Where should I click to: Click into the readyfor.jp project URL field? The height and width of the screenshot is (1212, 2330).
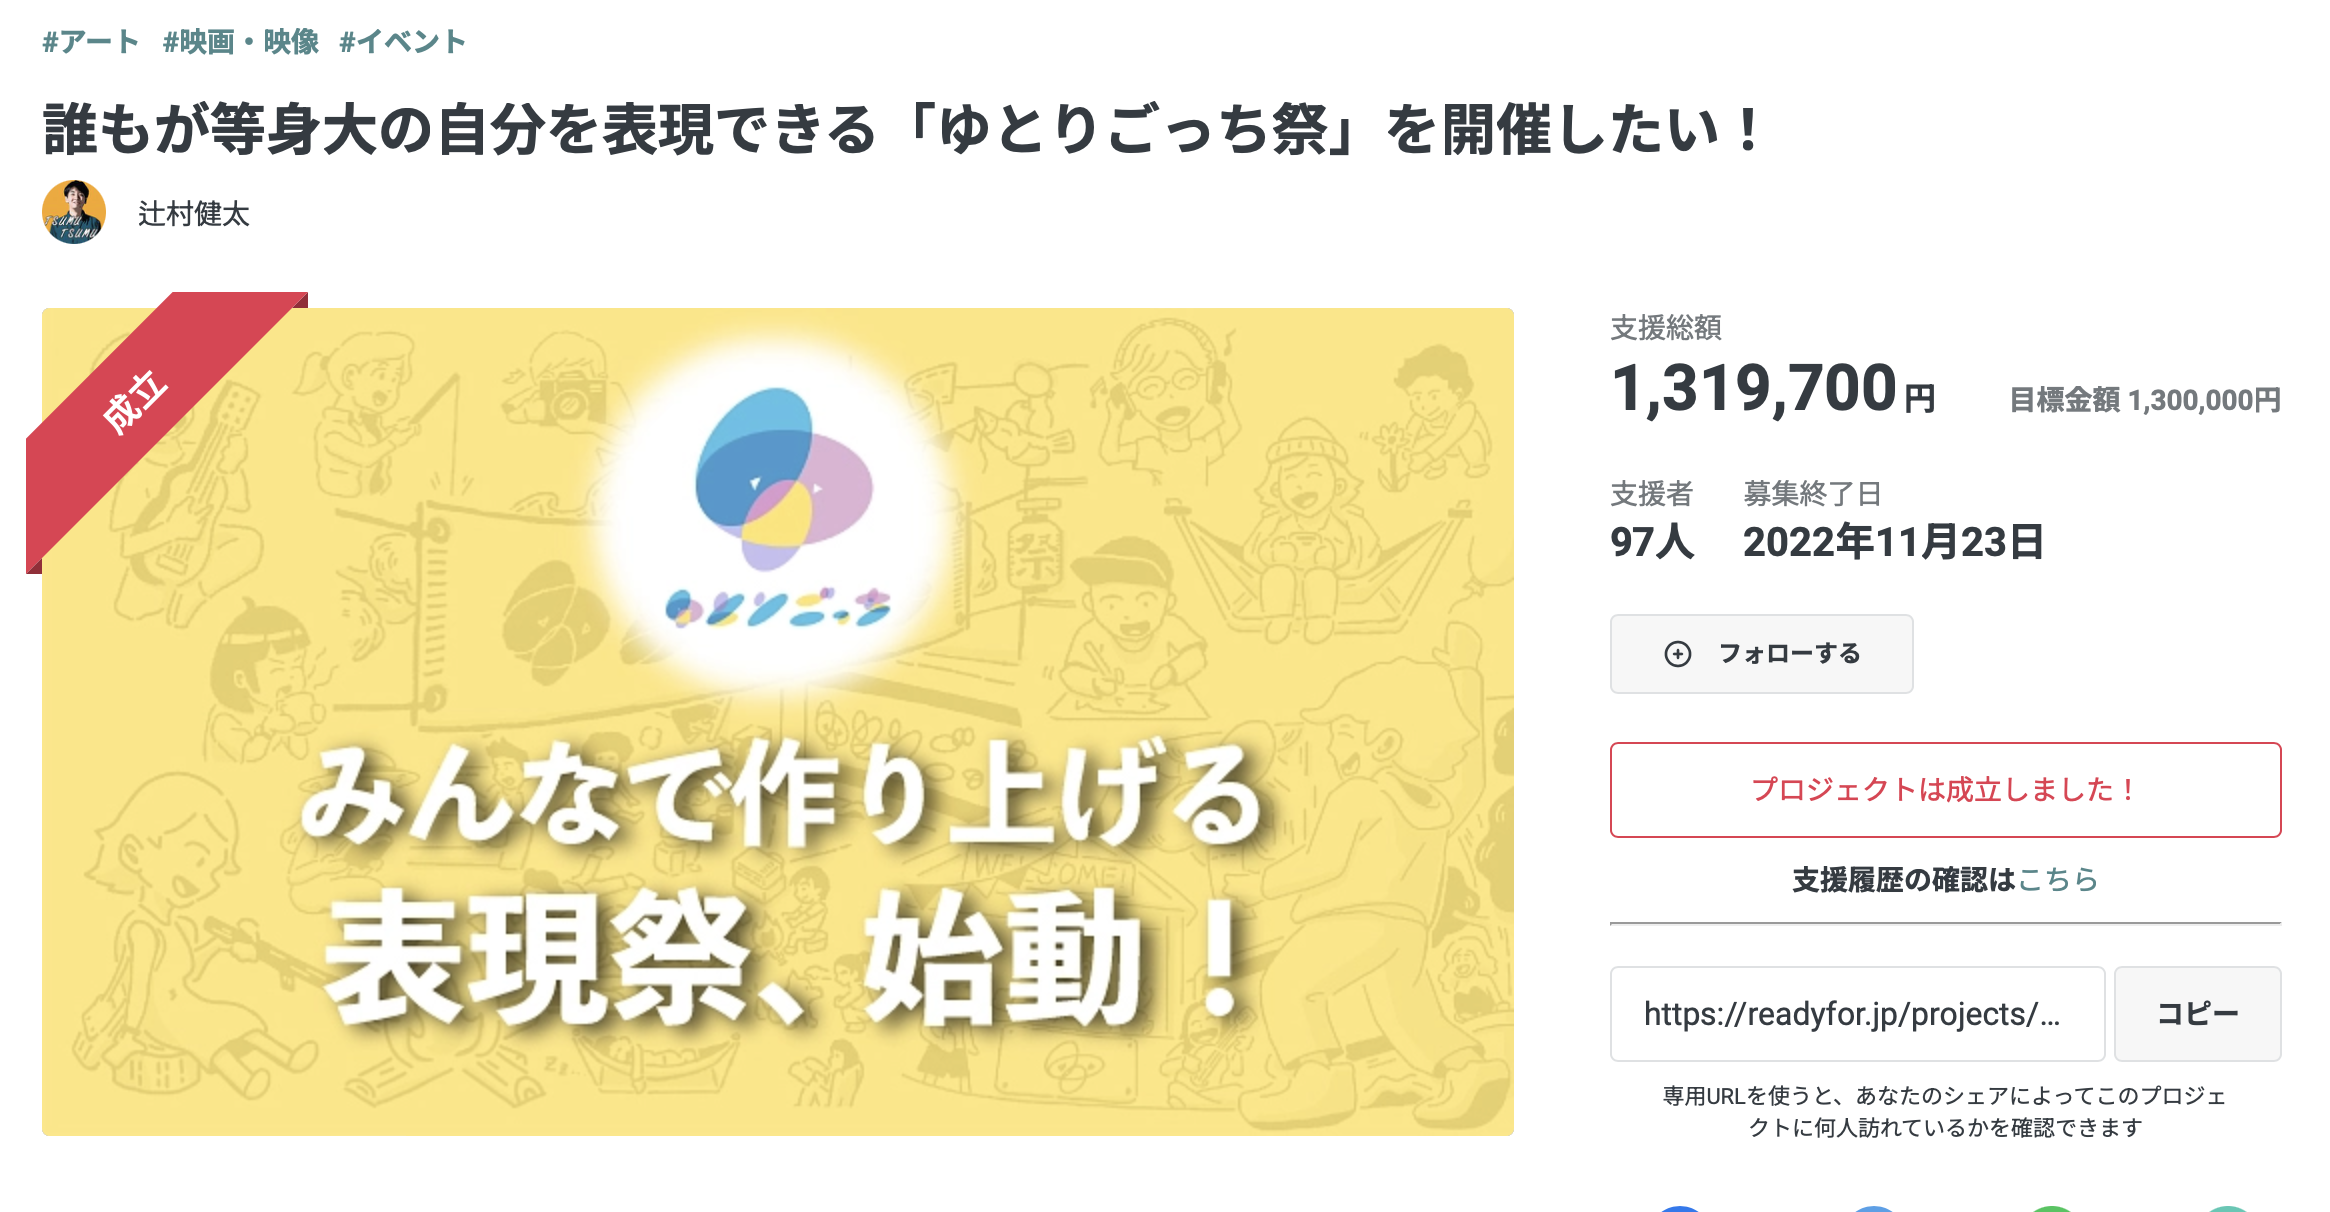pos(1856,1014)
